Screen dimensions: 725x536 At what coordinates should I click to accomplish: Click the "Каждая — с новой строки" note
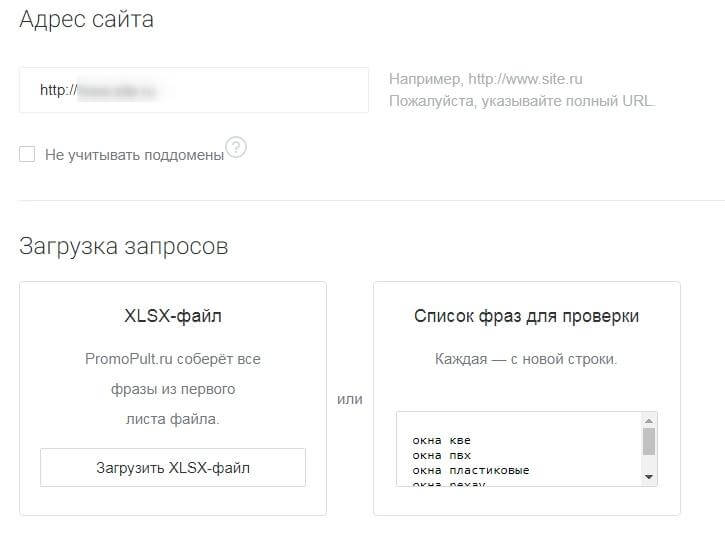[x=526, y=358]
